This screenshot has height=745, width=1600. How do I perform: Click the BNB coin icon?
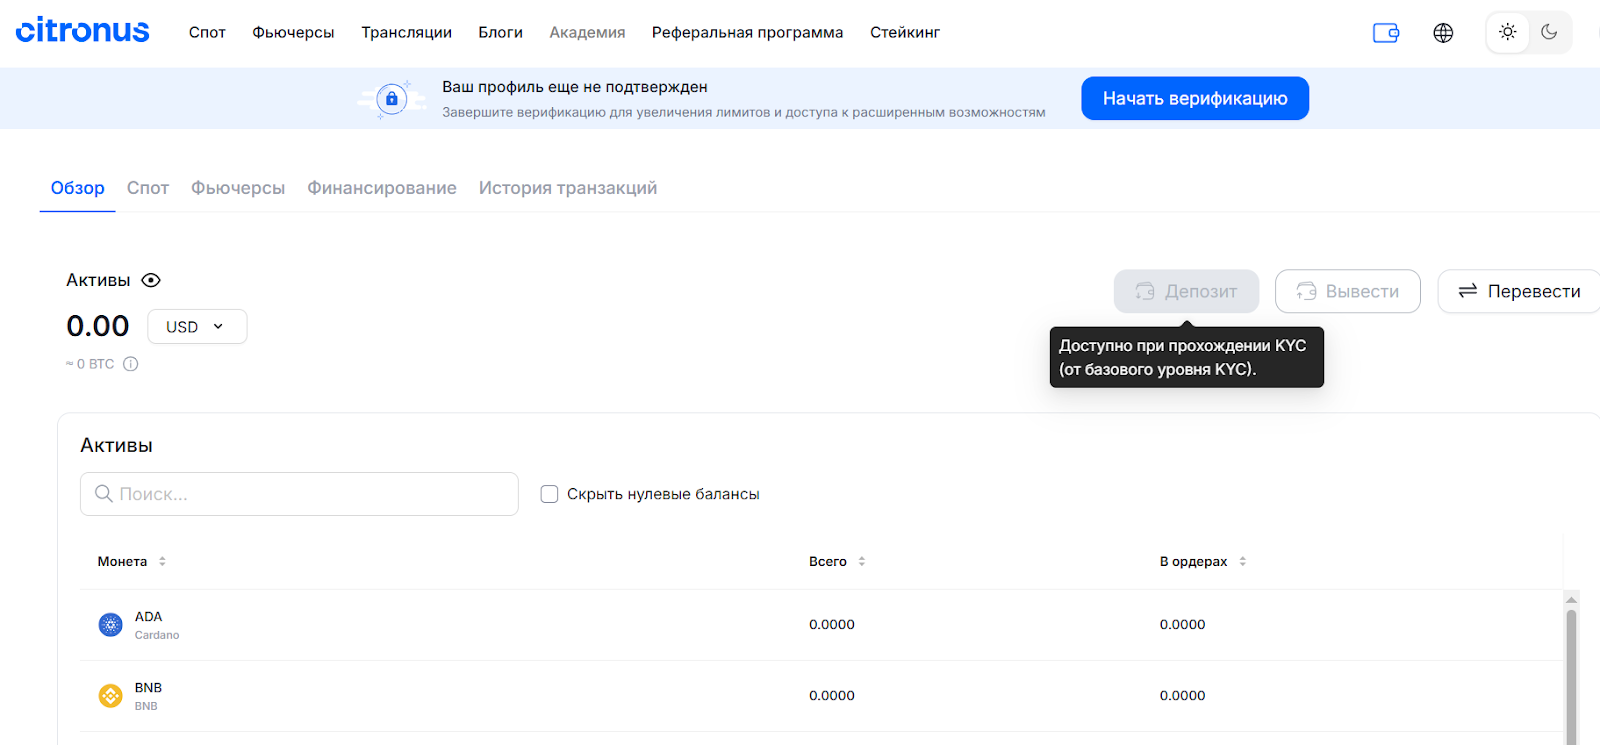111,696
